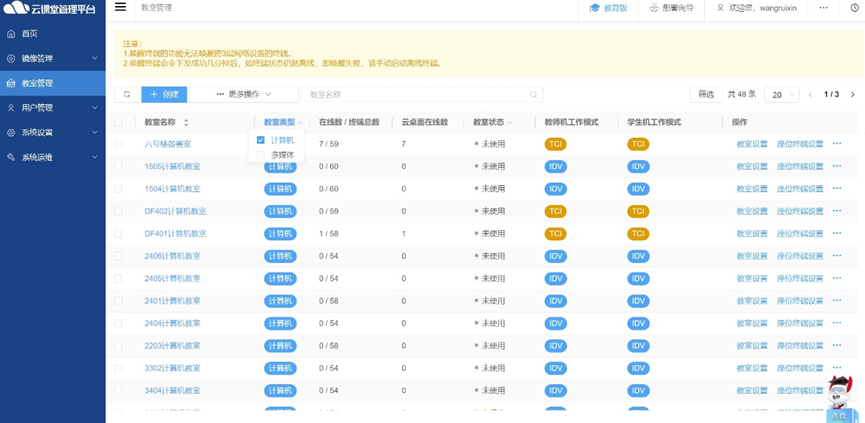Sort by 教室名称 column arrows
The height and width of the screenshot is (423, 865).
186,122
